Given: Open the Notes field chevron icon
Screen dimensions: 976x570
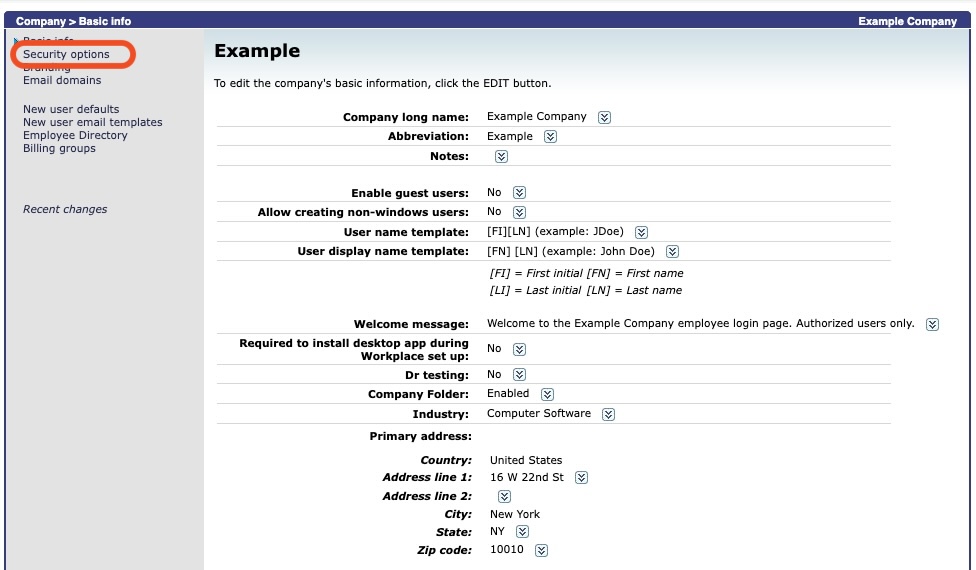Looking at the screenshot, I should pyautogui.click(x=501, y=156).
